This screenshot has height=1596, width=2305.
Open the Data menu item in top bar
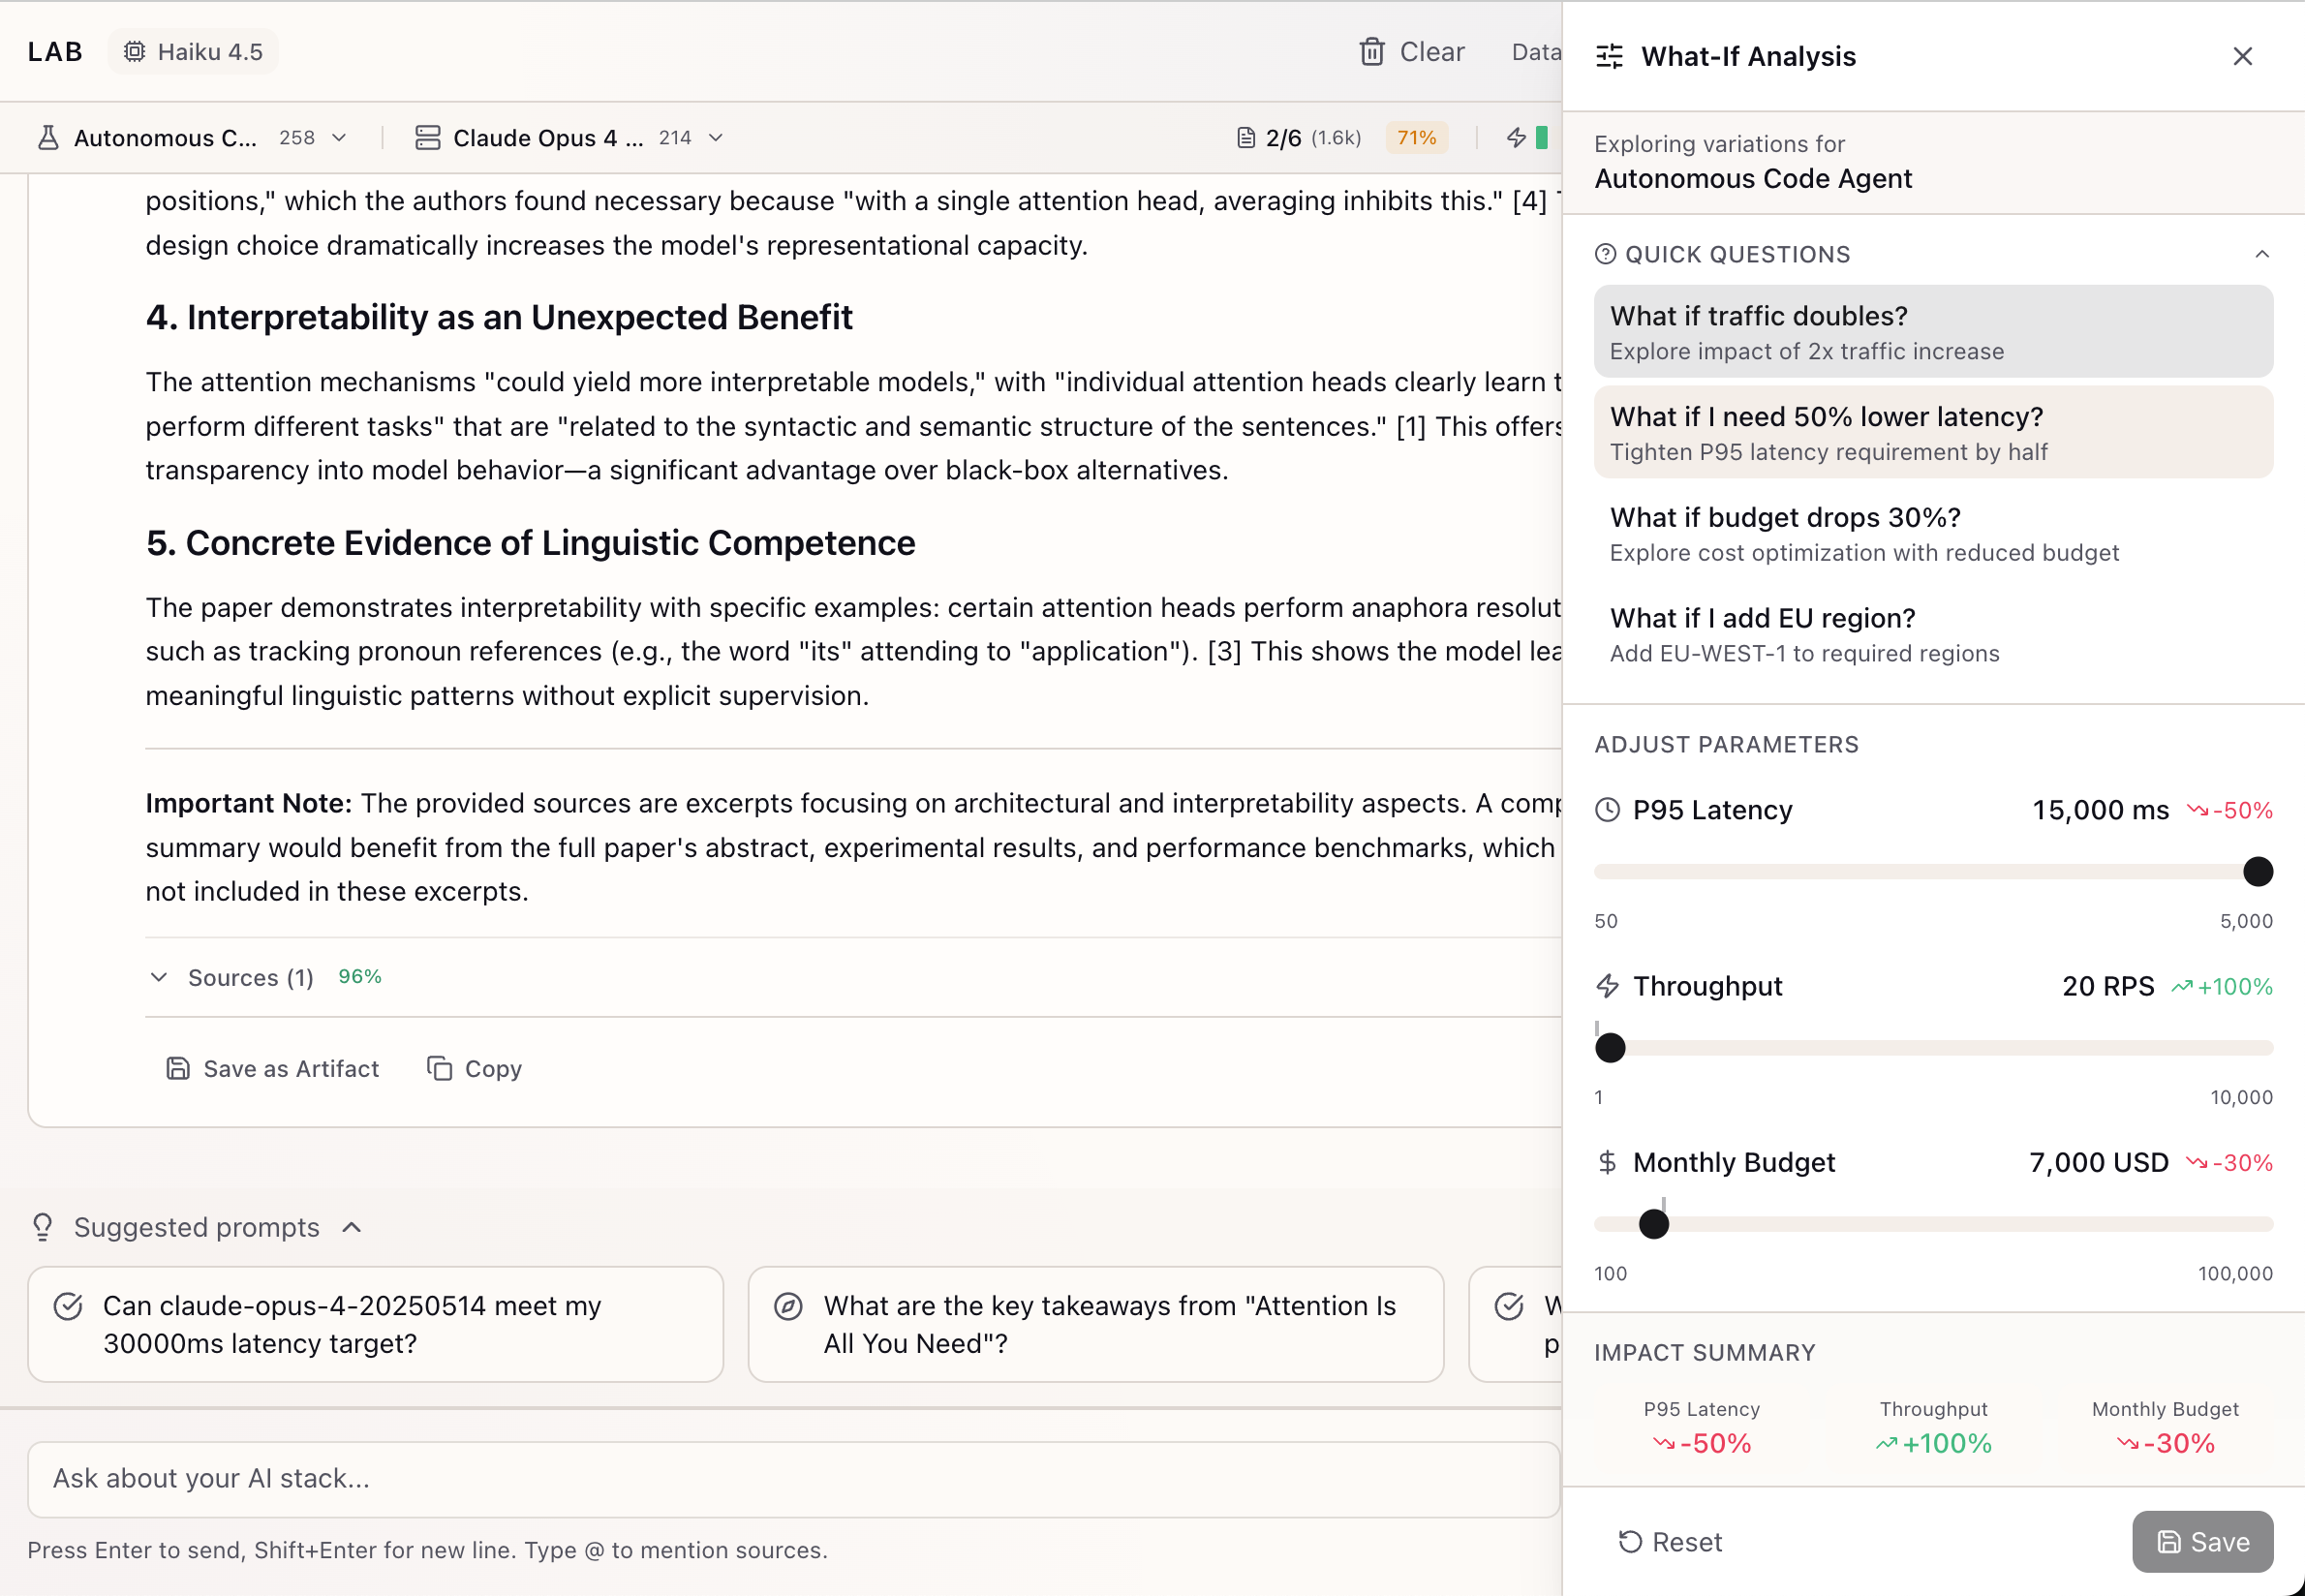pyautogui.click(x=1537, y=51)
